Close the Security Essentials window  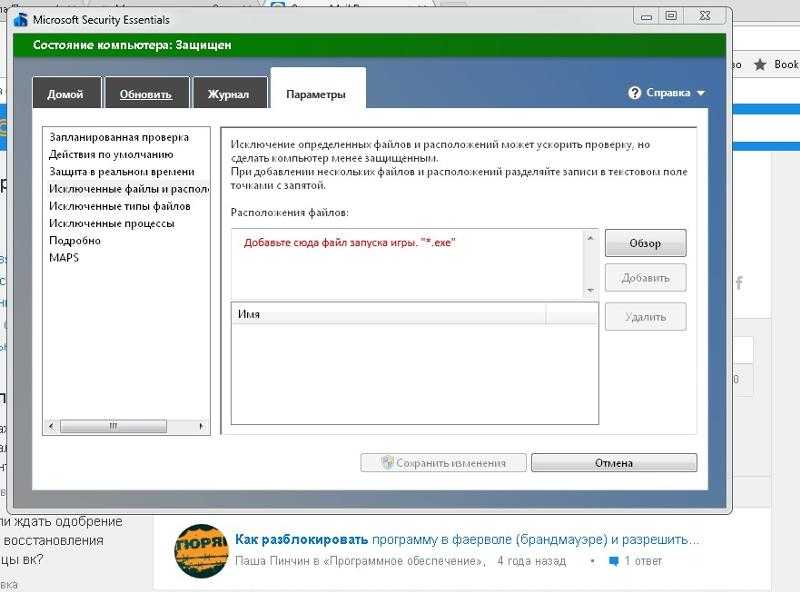[705, 16]
